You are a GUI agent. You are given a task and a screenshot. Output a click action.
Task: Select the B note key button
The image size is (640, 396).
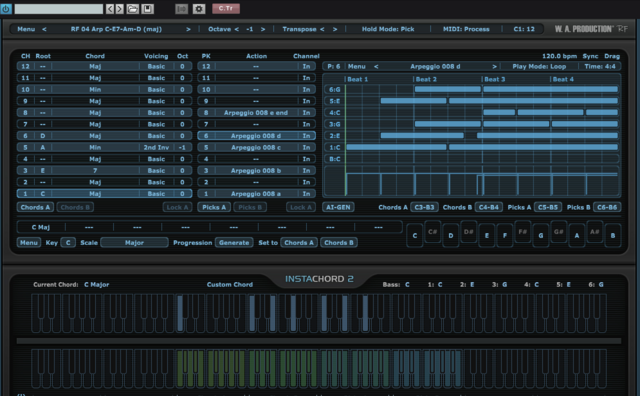coord(613,236)
